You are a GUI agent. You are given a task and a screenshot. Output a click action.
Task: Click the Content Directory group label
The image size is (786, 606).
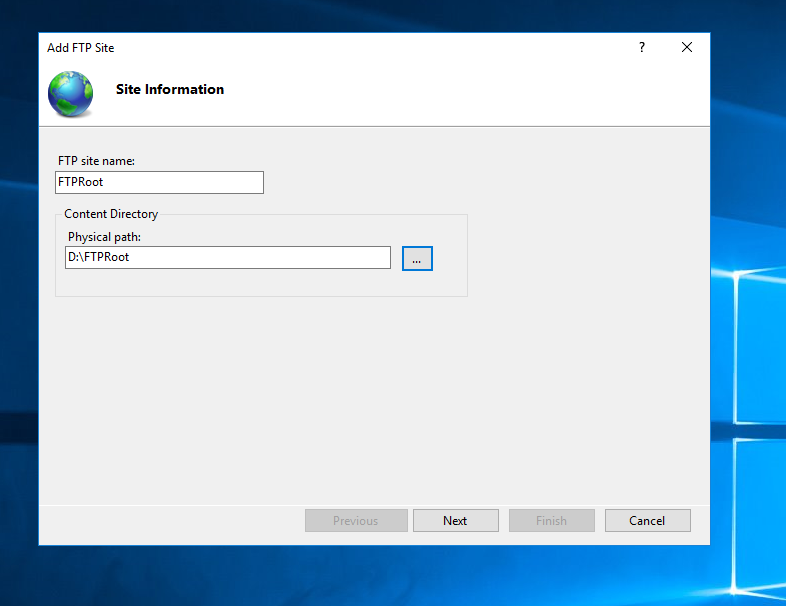(x=111, y=214)
